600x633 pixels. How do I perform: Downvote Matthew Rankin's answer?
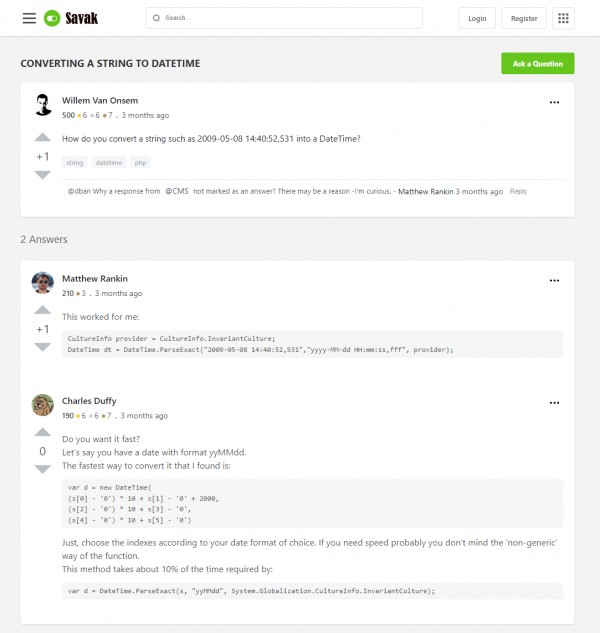tap(42, 347)
